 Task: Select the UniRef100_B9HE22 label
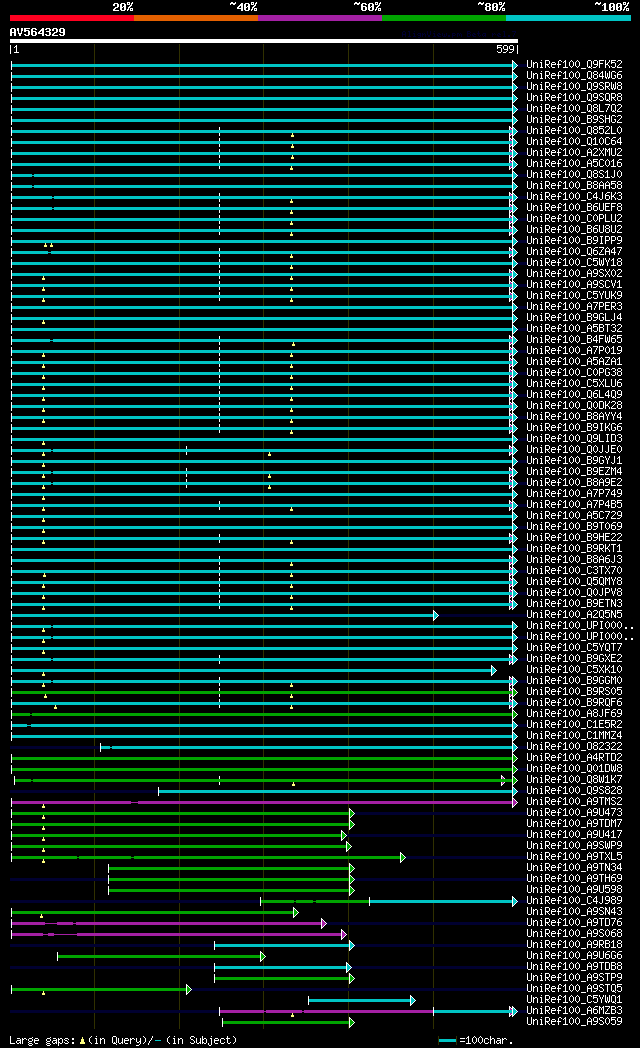[574, 537]
